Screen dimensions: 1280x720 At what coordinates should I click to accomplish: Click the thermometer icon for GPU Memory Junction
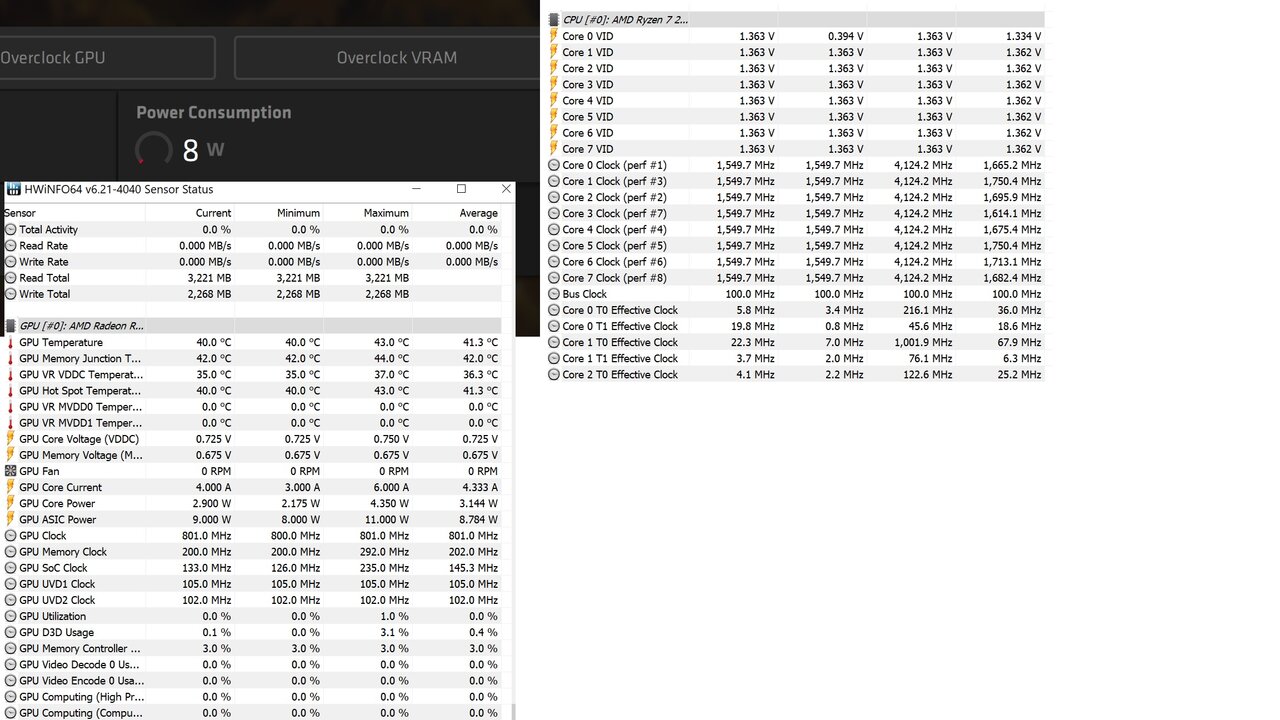pos(10,358)
